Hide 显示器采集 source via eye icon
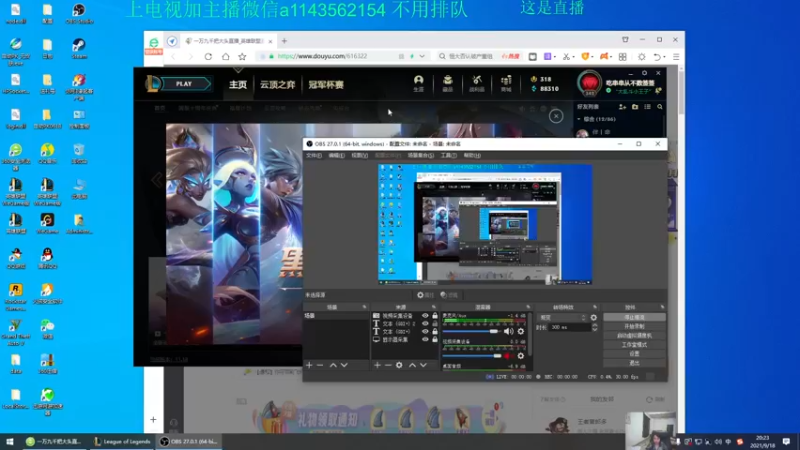 tap(425, 339)
